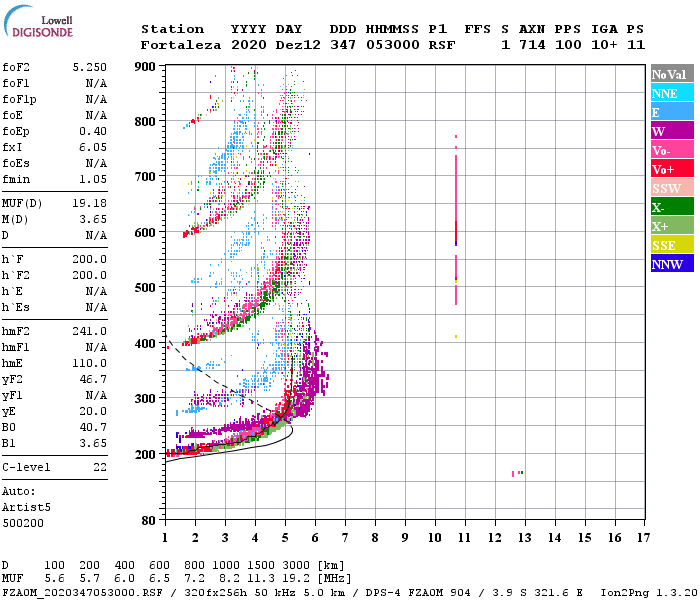Viewport: 700px width, 600px height.
Task: Click the foEs N/A value
Action: (96, 163)
